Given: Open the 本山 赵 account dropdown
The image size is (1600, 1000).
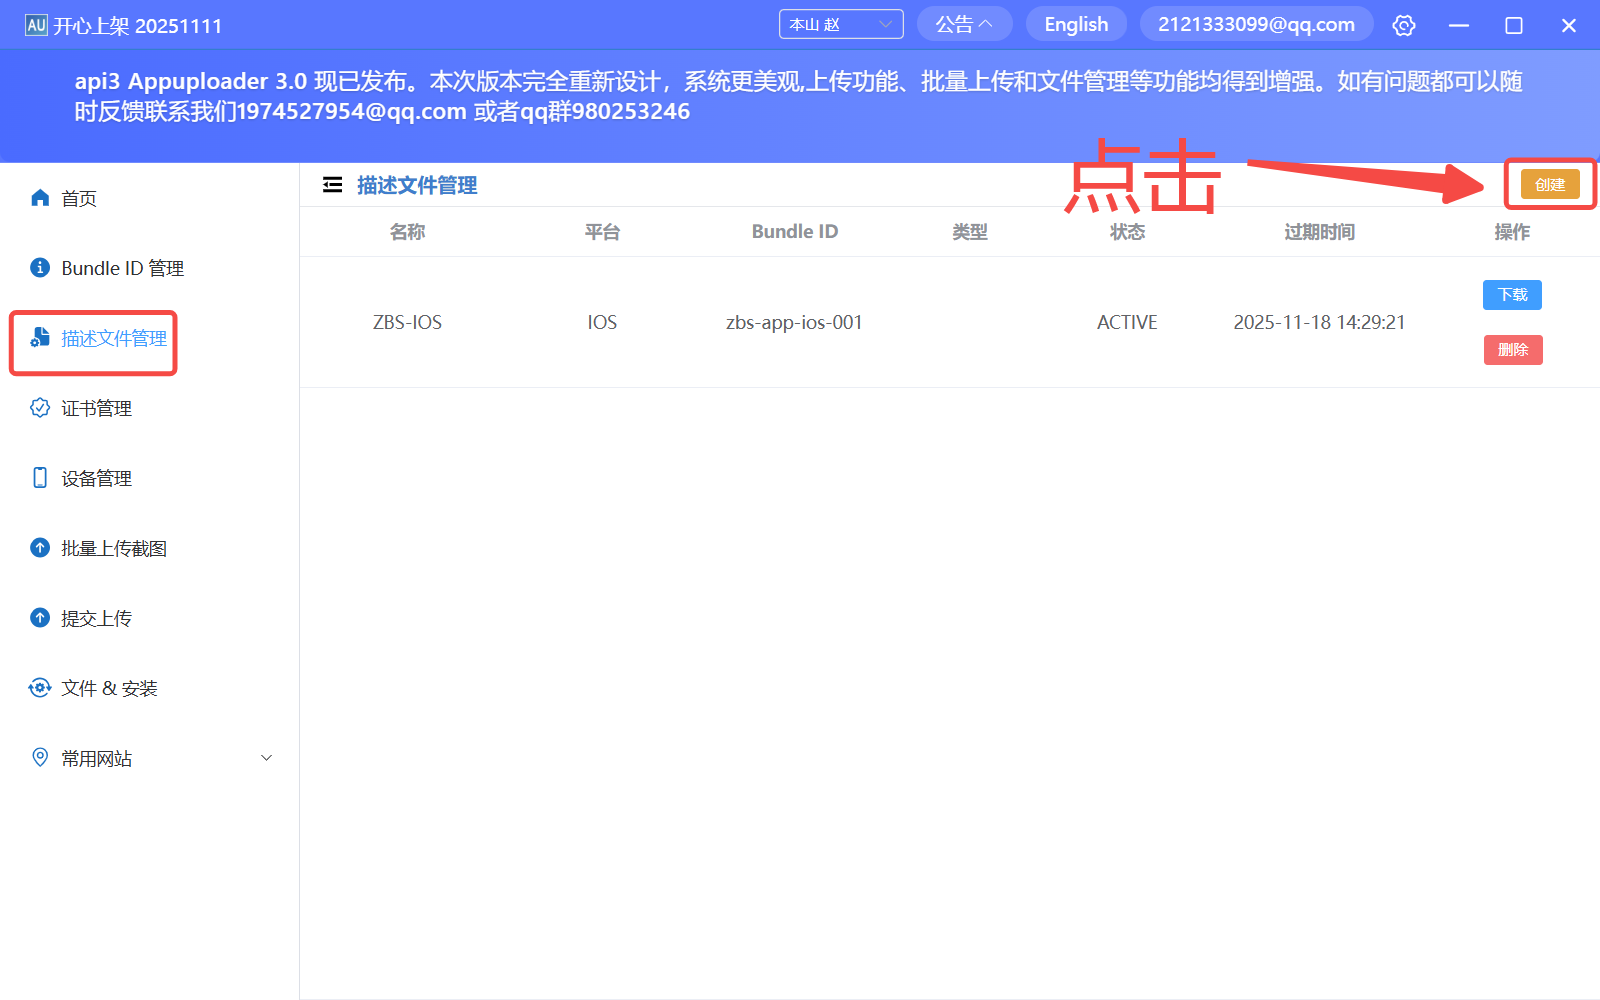Looking at the screenshot, I should [840, 23].
